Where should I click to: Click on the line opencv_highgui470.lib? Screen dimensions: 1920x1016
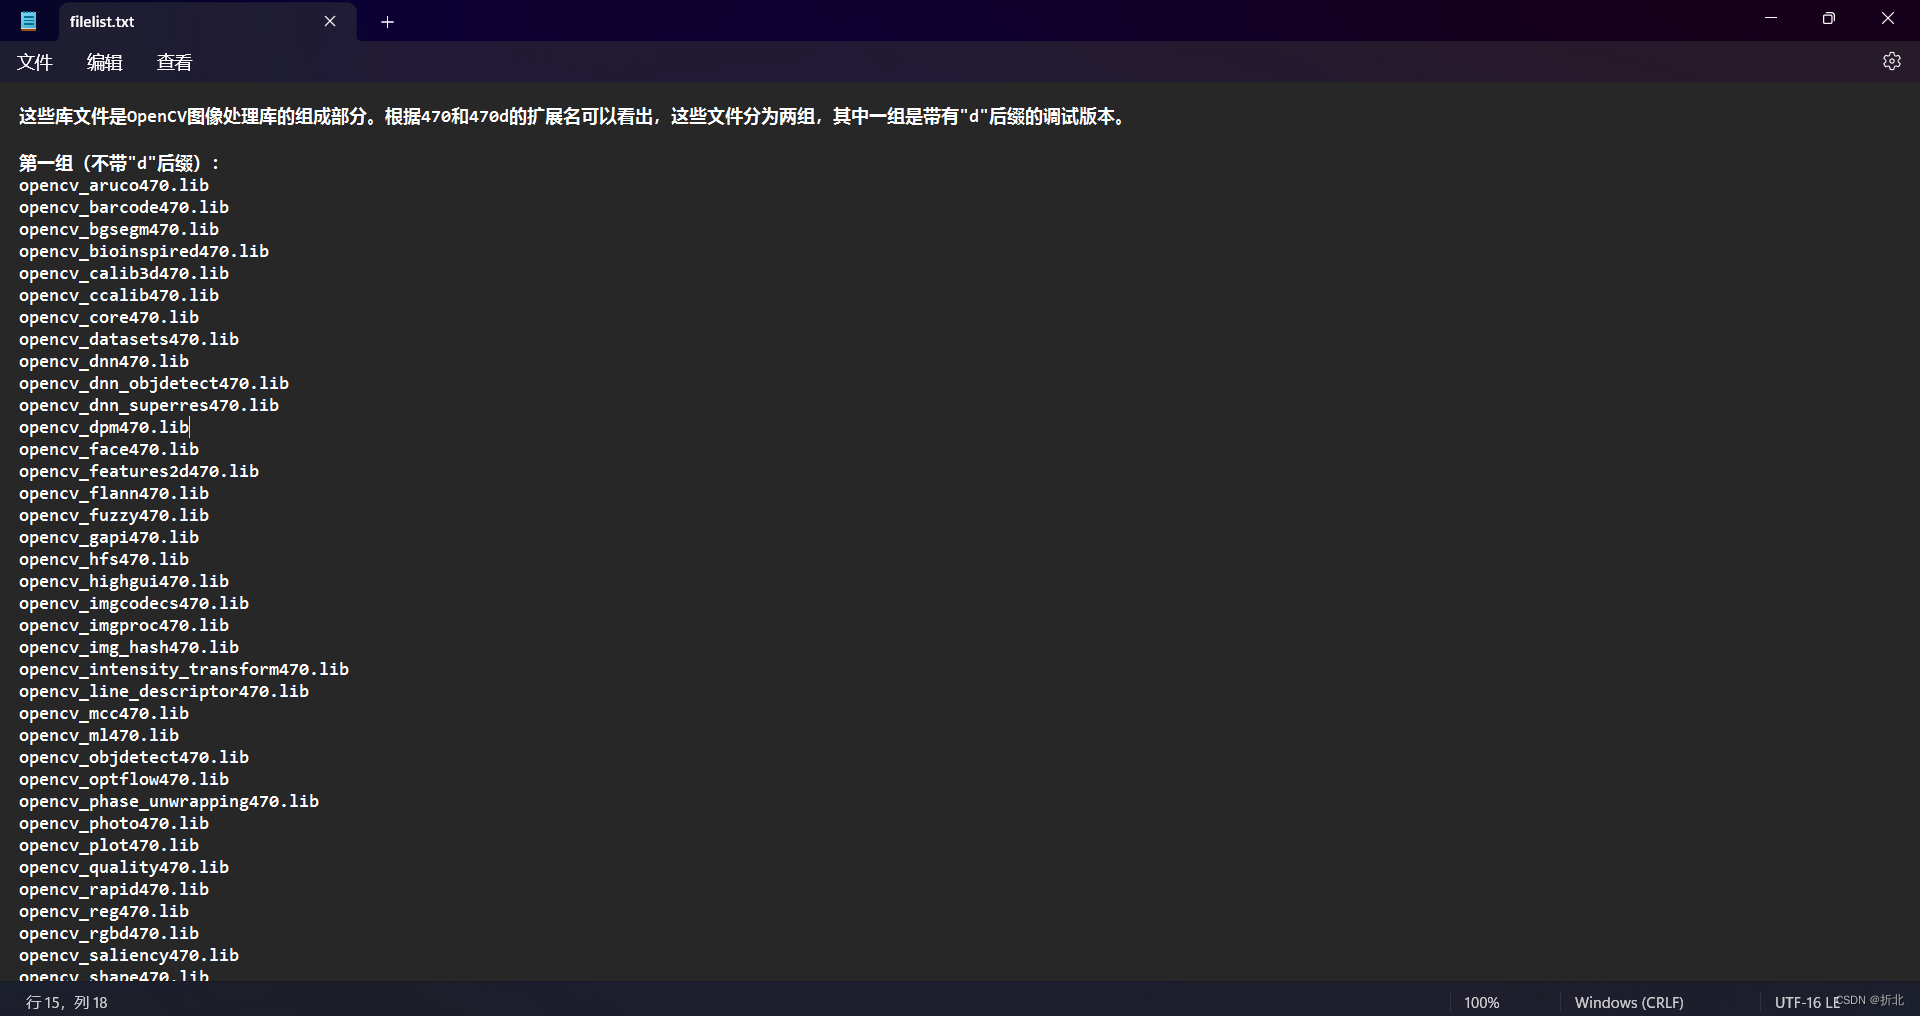[x=124, y=581]
